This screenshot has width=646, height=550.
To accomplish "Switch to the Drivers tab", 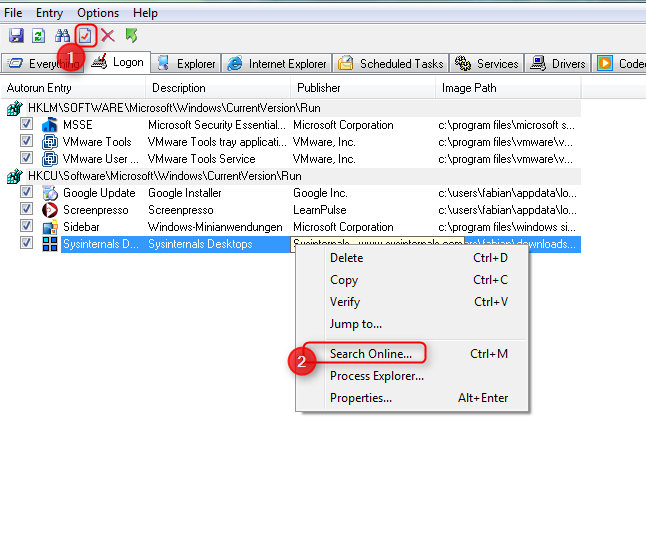I will [557, 63].
